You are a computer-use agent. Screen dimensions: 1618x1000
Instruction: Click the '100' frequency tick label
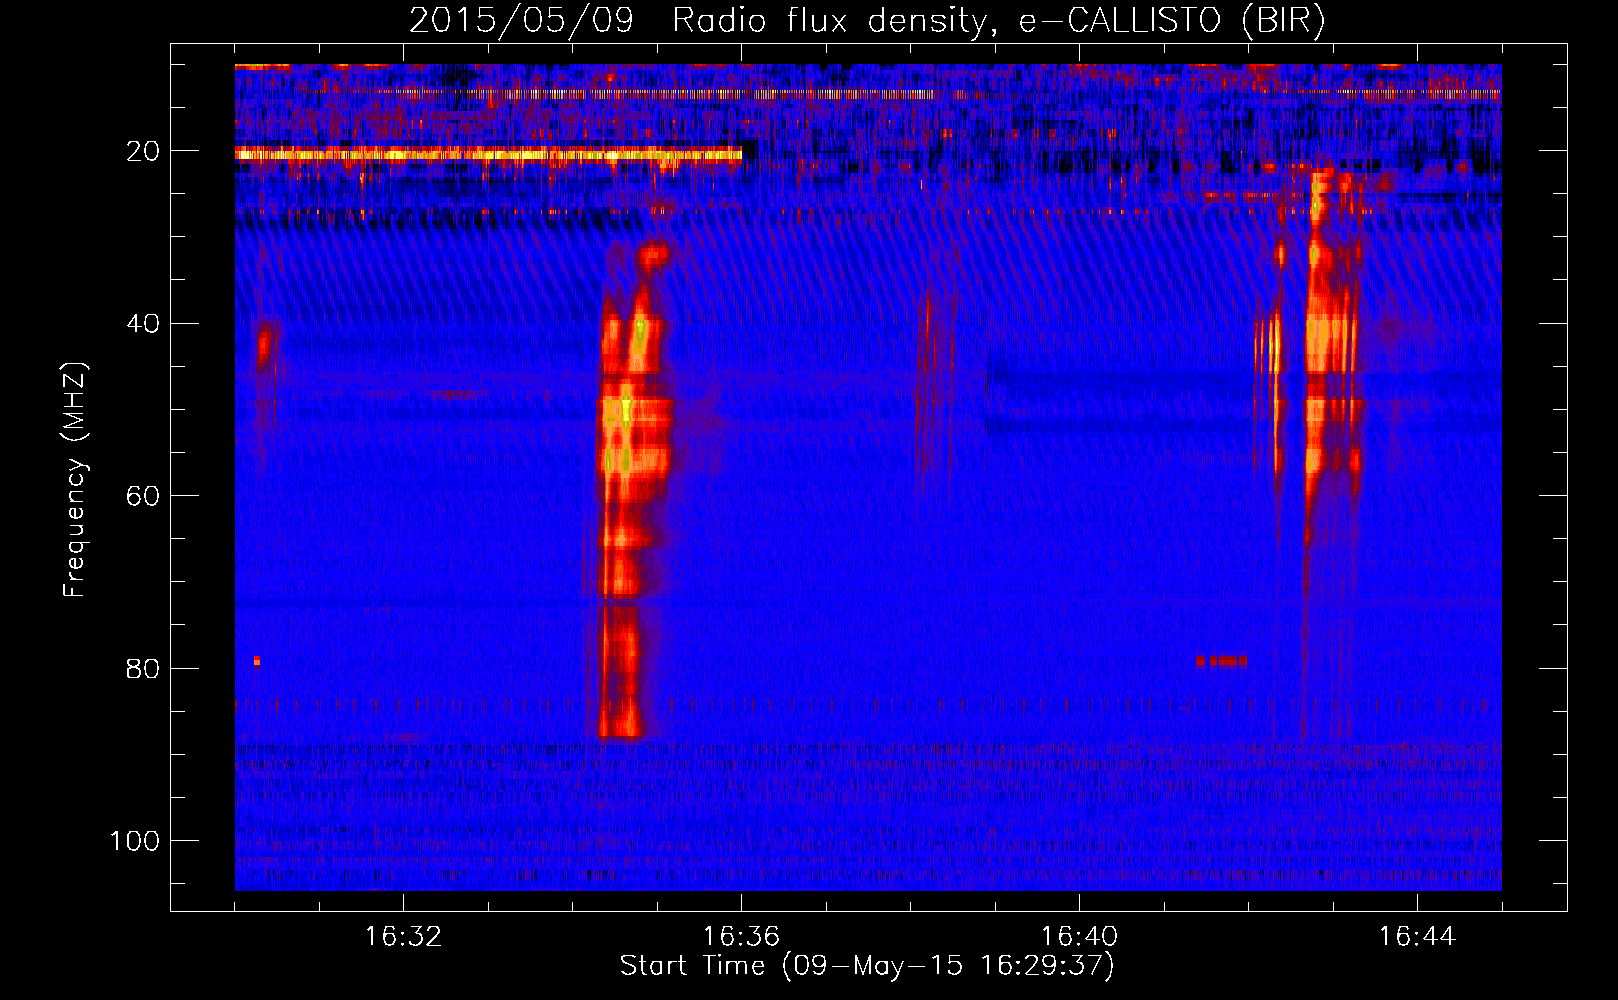[x=135, y=841]
